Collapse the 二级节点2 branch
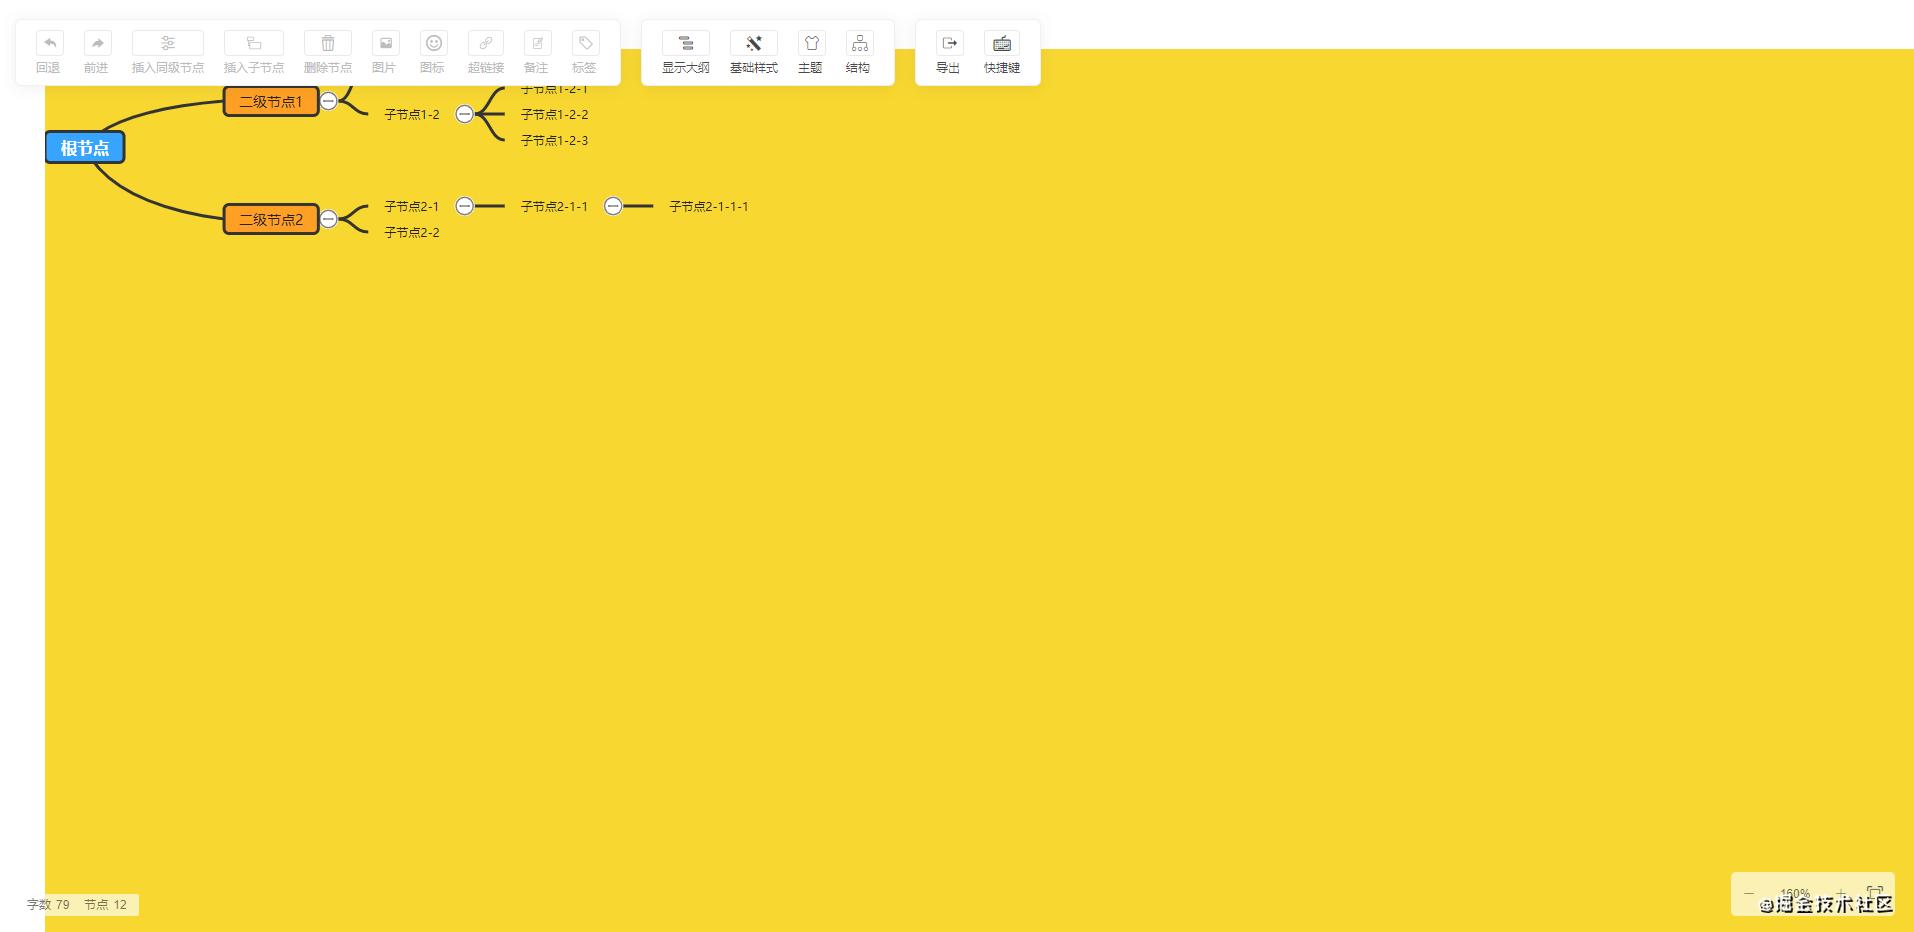The height and width of the screenshot is (932, 1914). tap(328, 219)
